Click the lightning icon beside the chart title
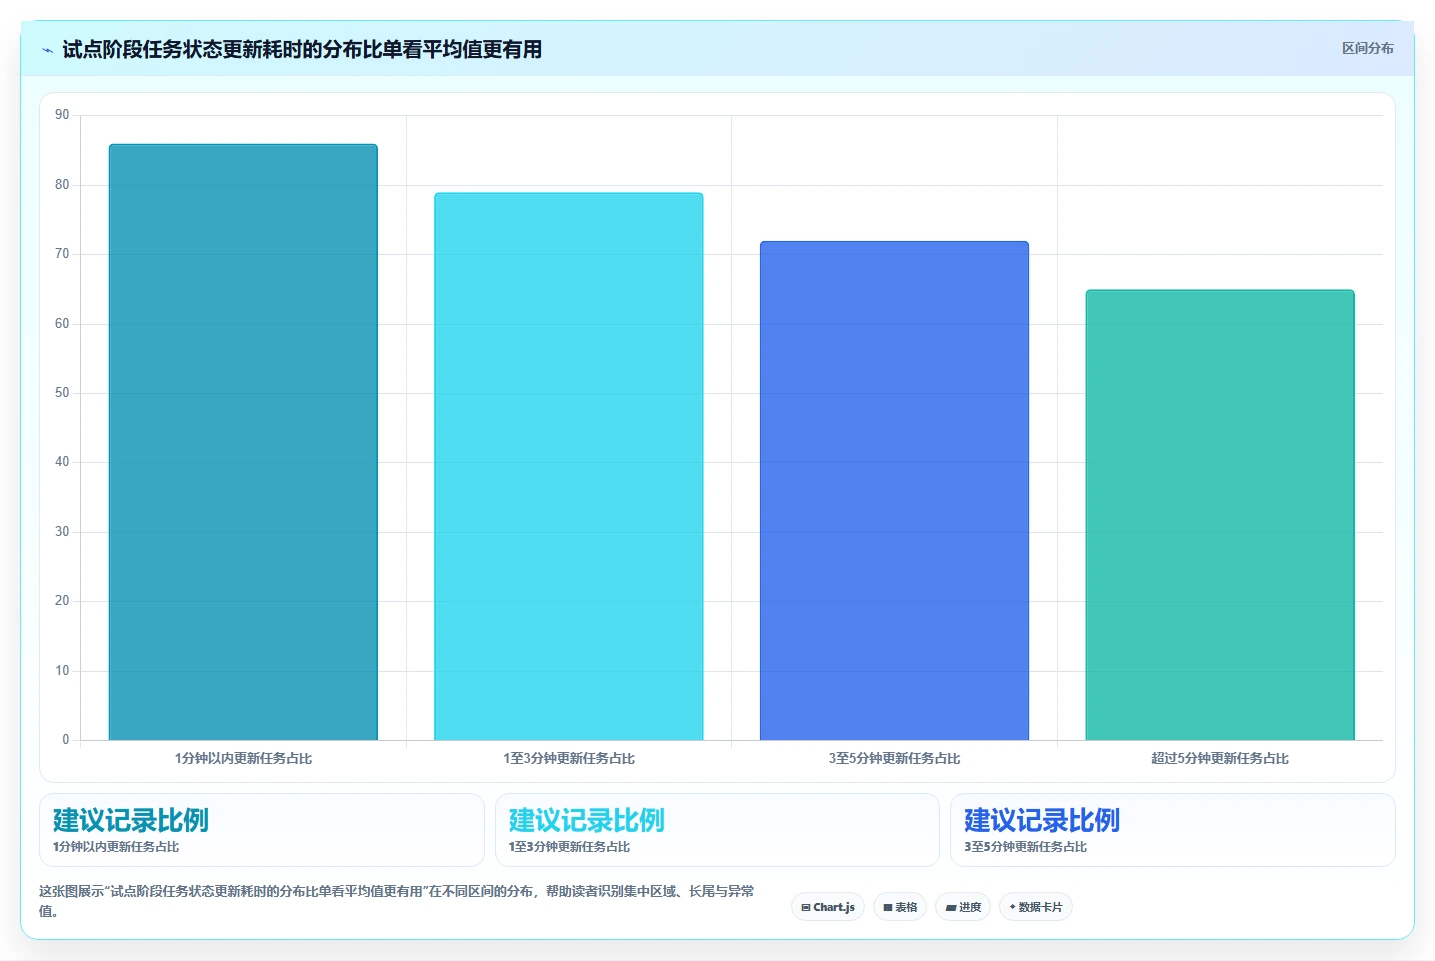This screenshot has height=961, width=1435. [47, 50]
